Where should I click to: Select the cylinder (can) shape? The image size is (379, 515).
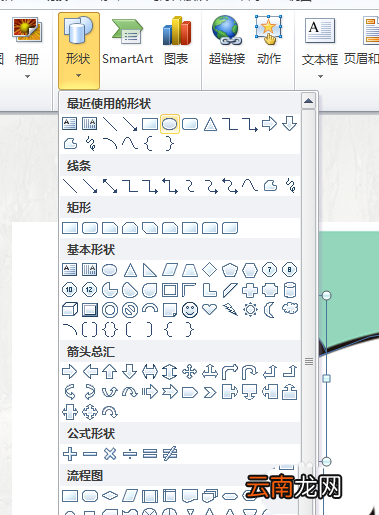290,290
